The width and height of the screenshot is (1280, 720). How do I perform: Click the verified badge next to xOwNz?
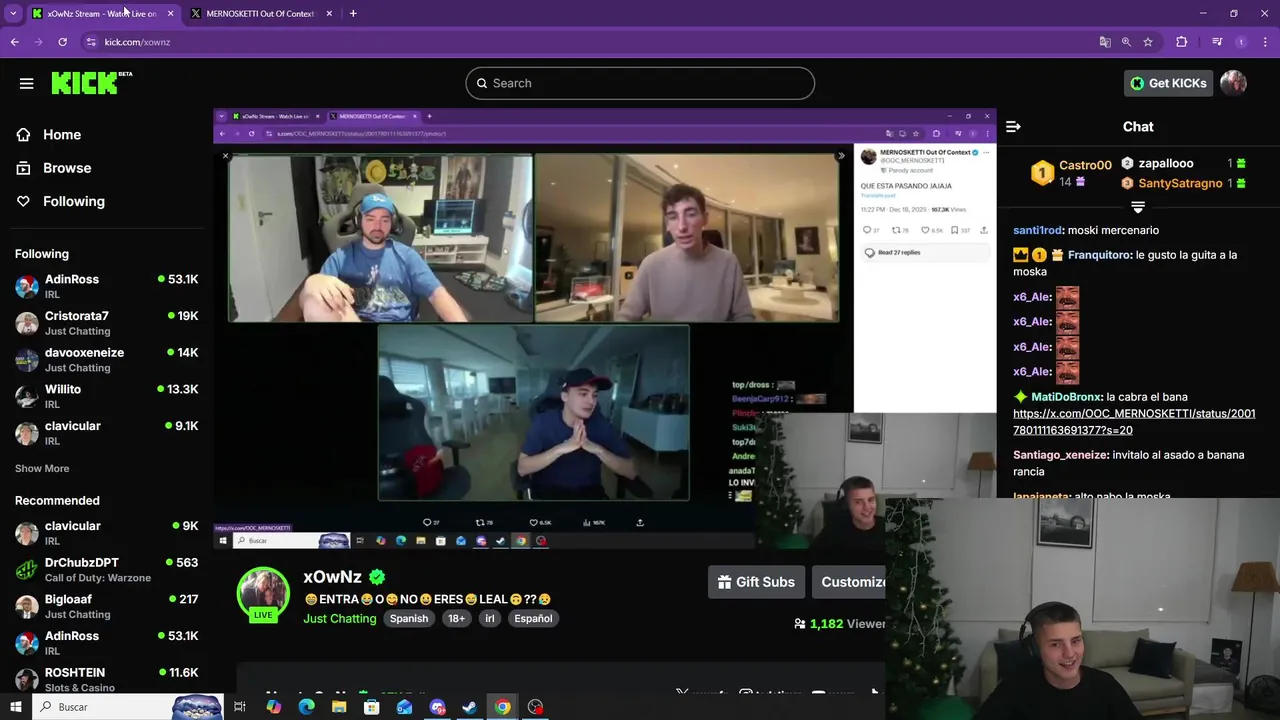377,577
